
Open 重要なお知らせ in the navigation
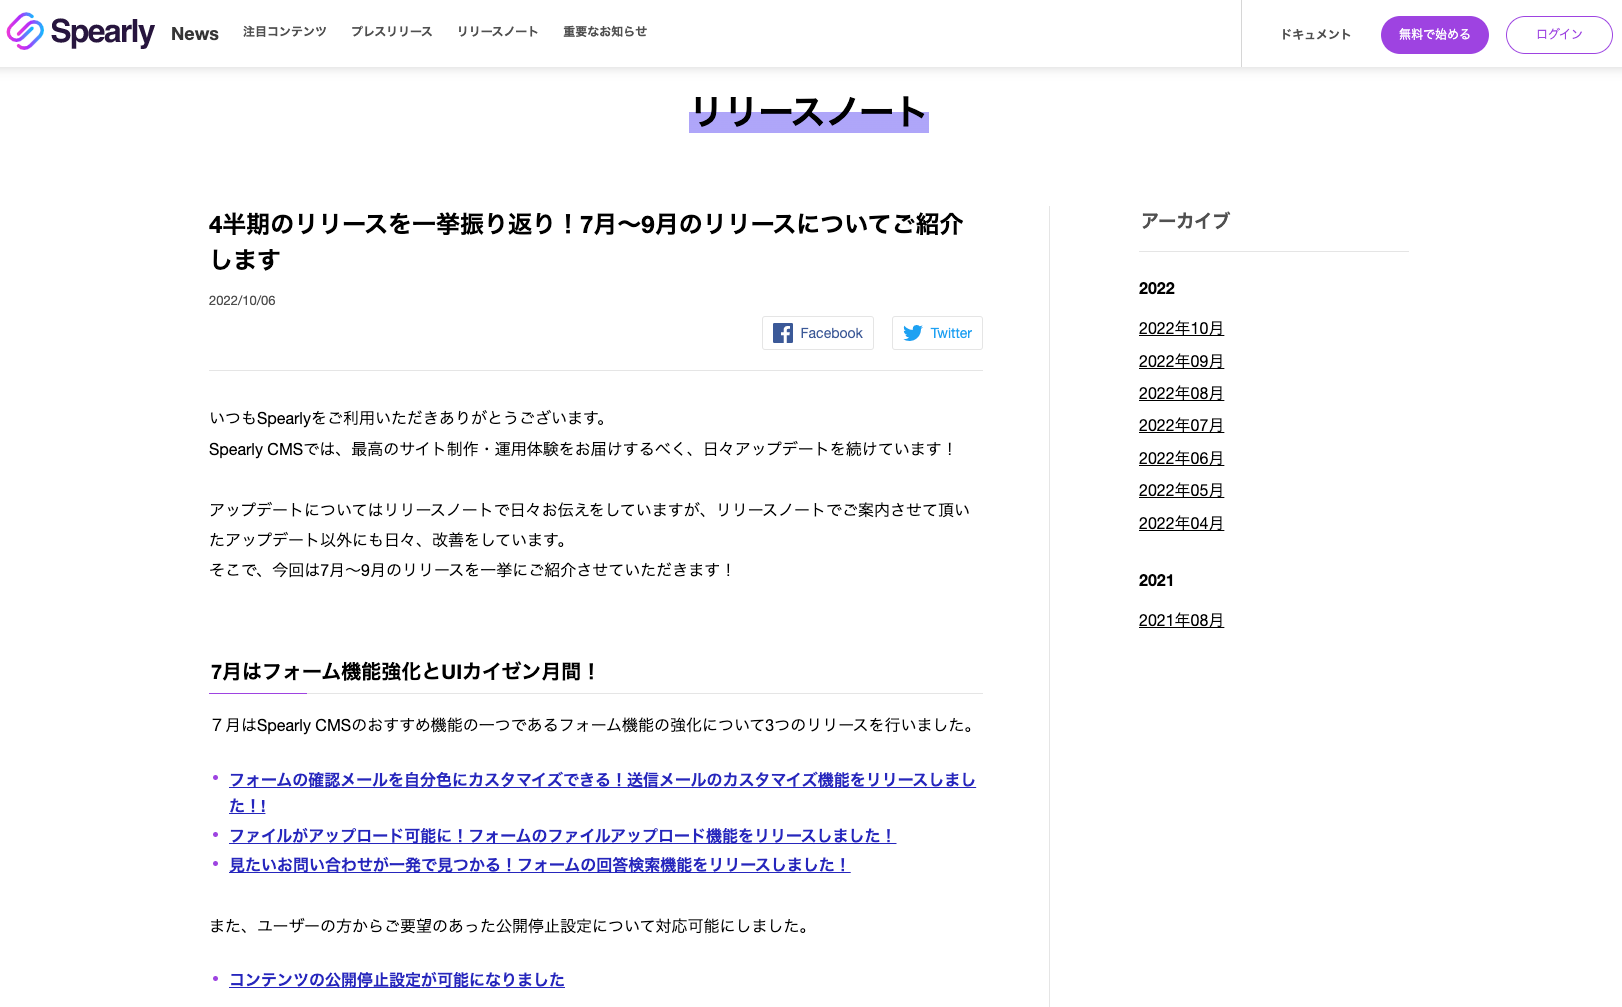[x=605, y=32]
